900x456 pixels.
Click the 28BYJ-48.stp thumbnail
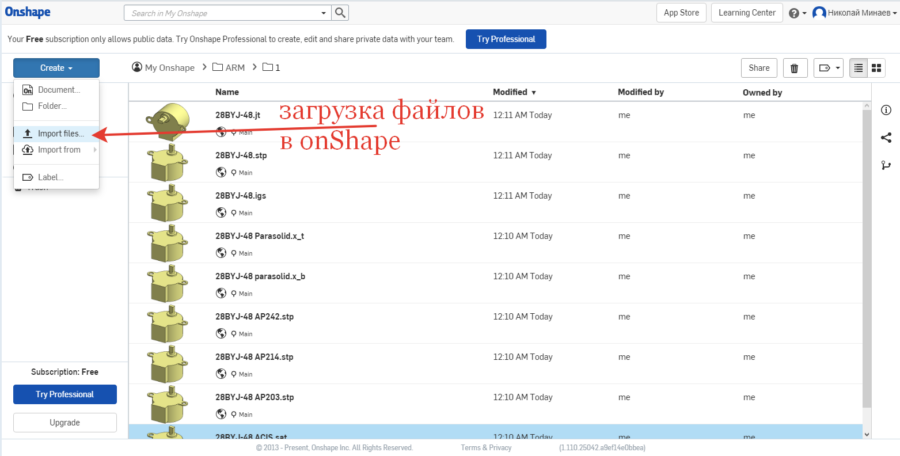click(167, 163)
